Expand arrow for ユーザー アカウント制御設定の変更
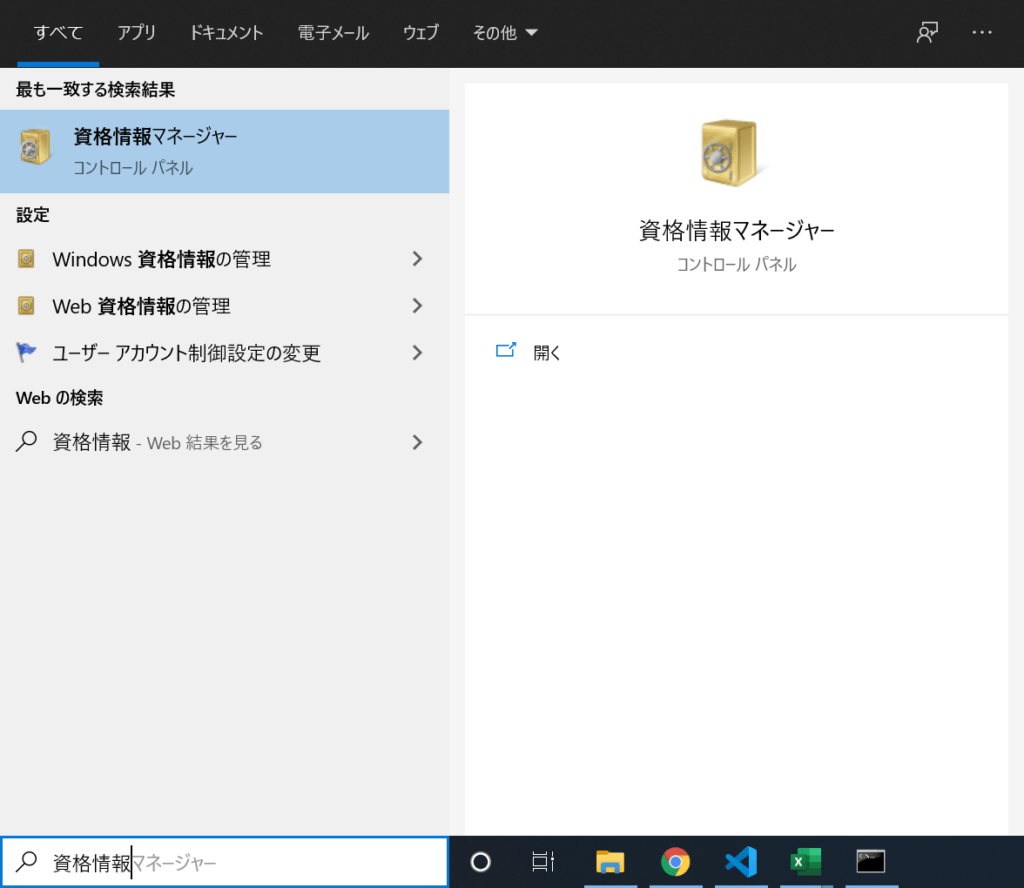Viewport: 1024px width, 888px height. 417,353
